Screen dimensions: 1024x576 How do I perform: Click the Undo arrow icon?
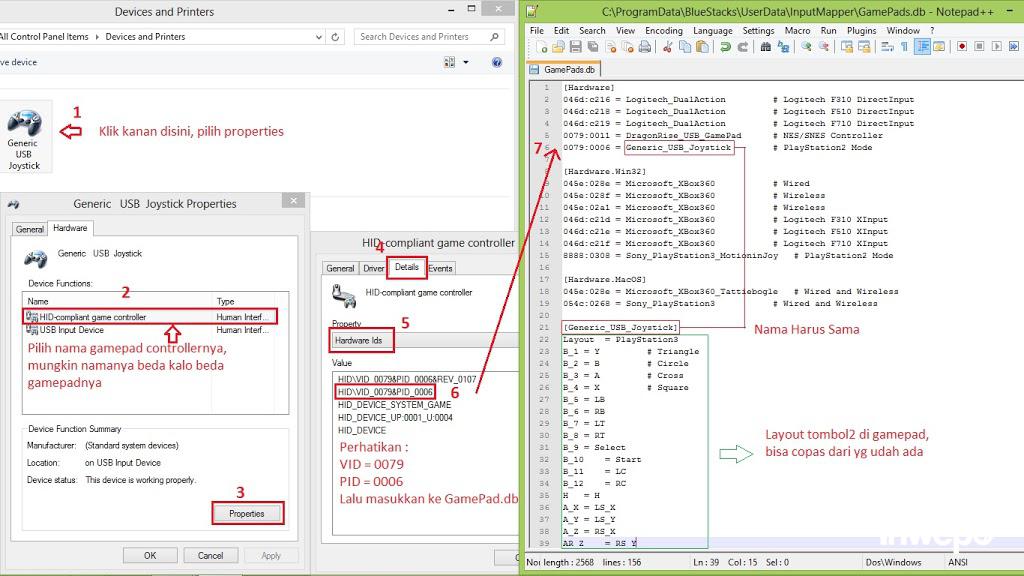tap(725, 47)
